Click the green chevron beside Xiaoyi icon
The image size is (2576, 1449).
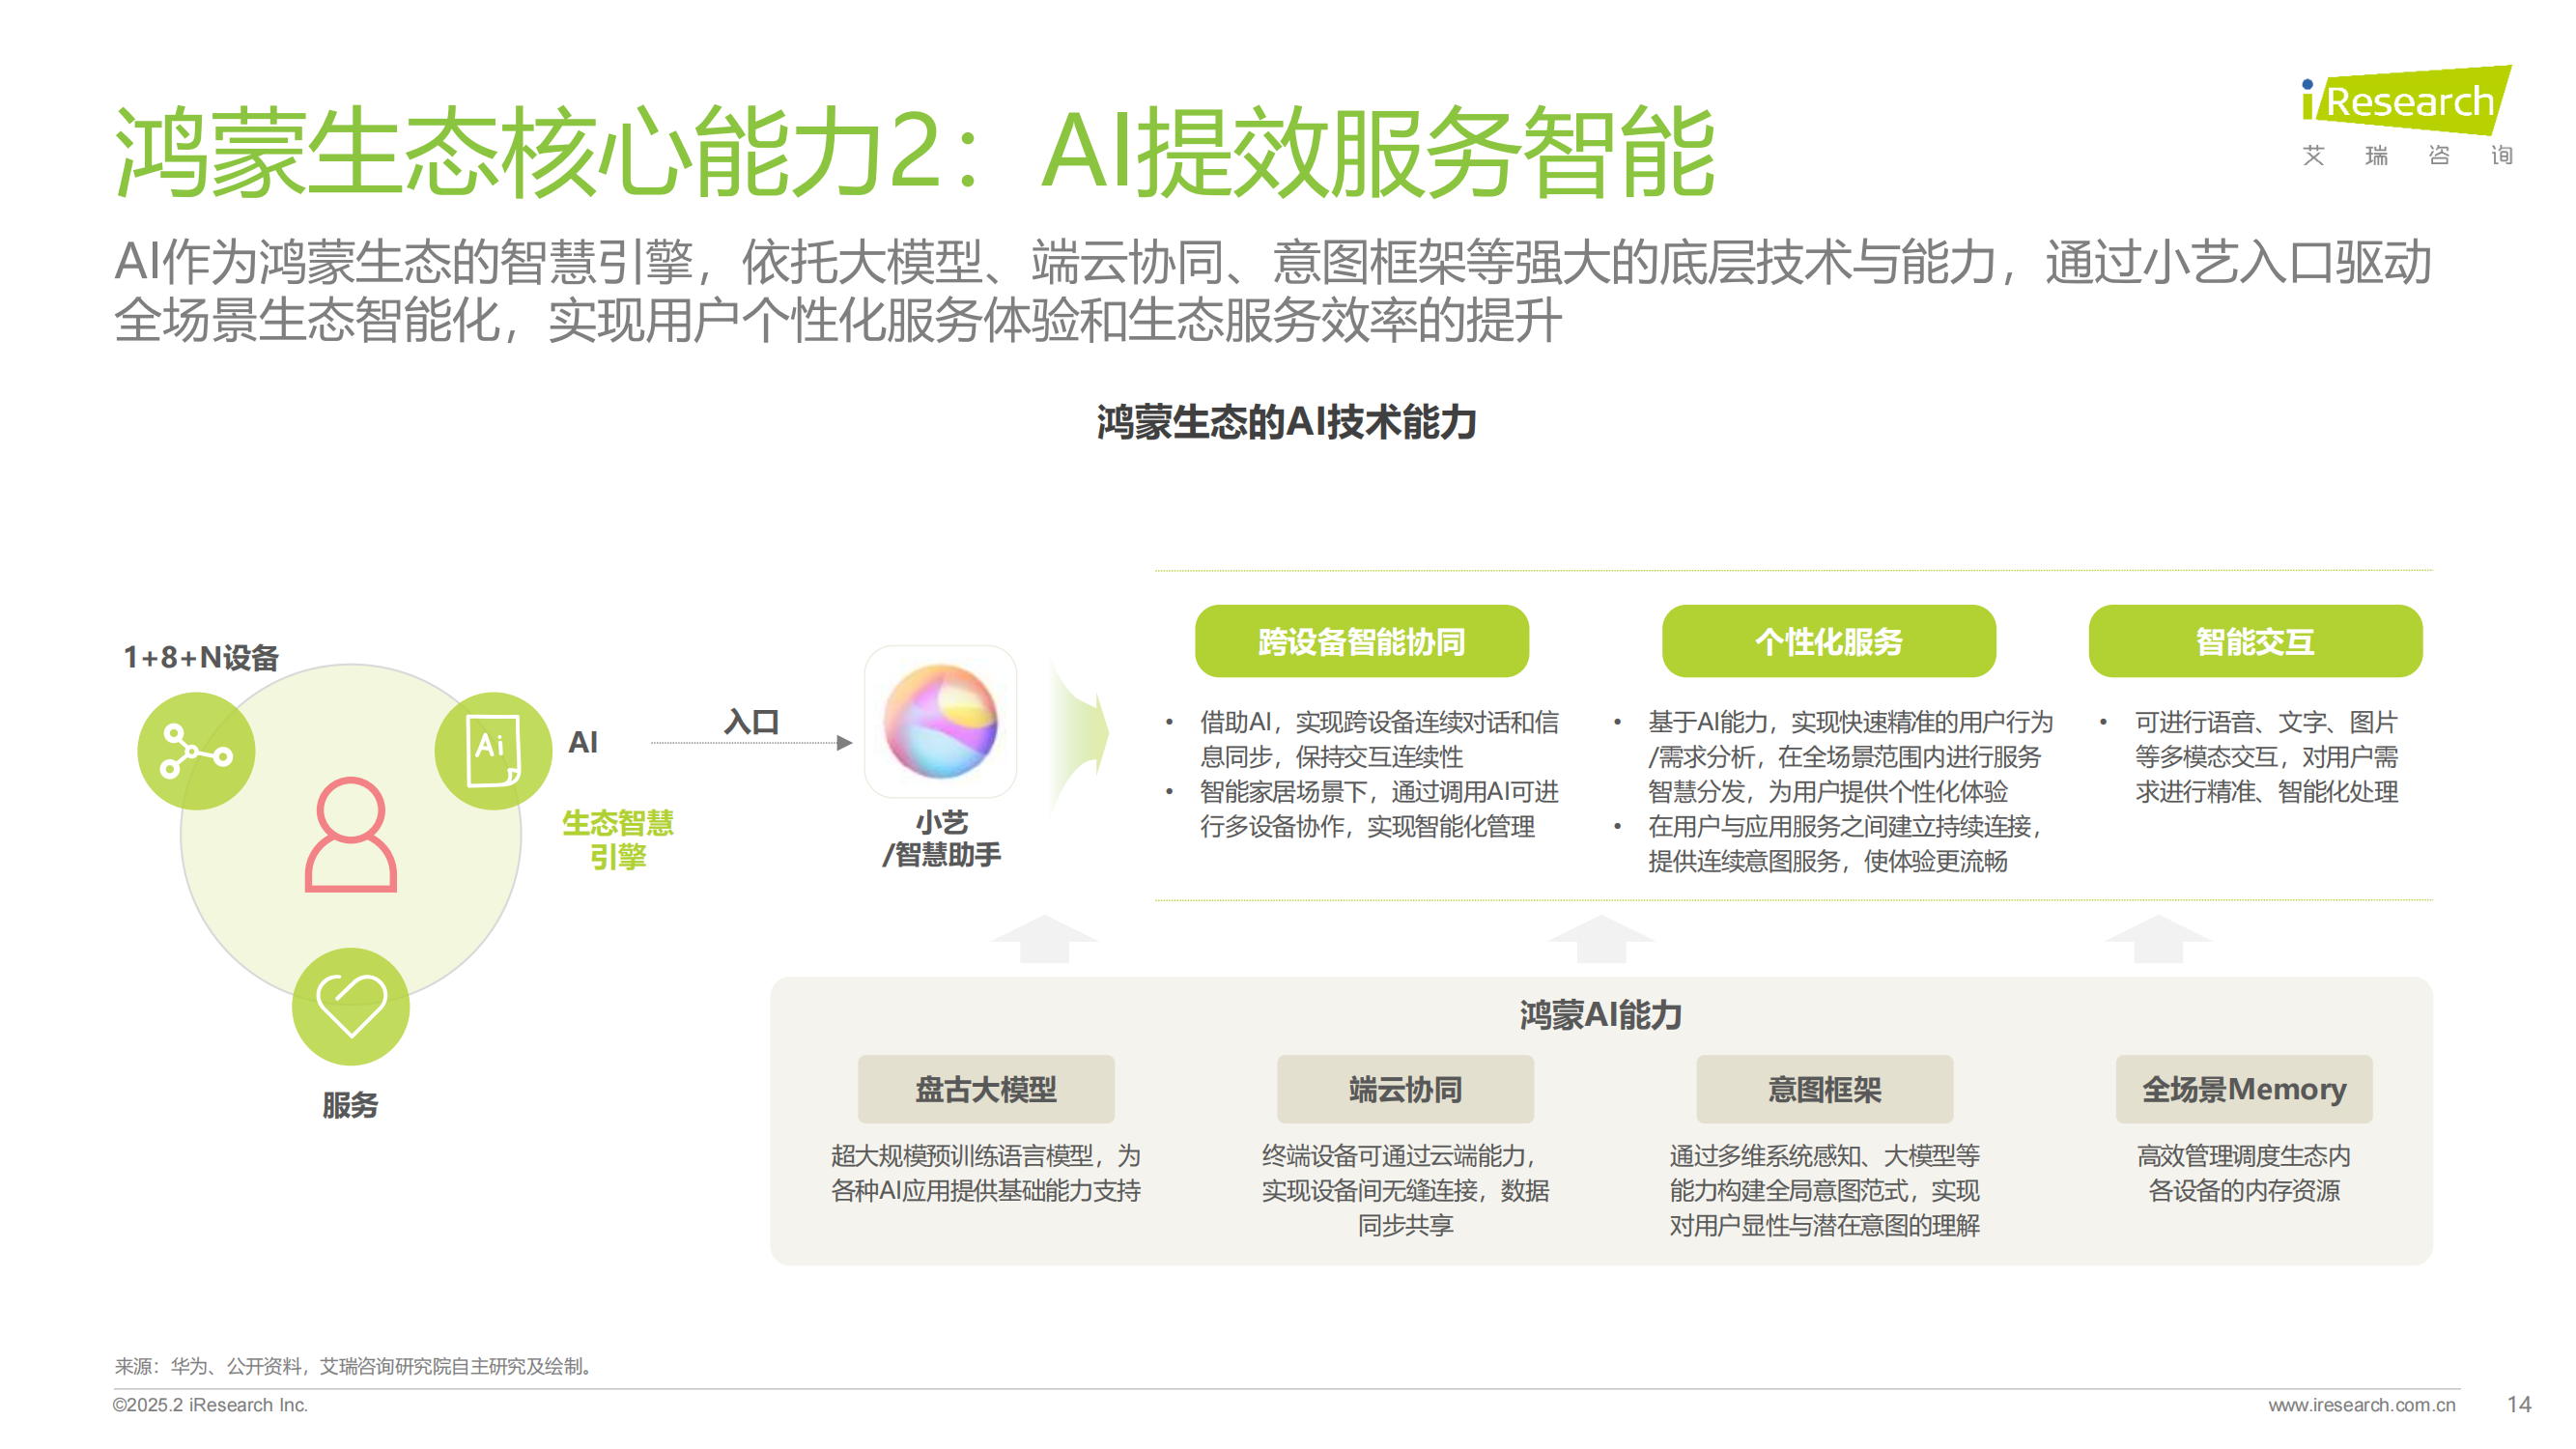(x=1080, y=733)
